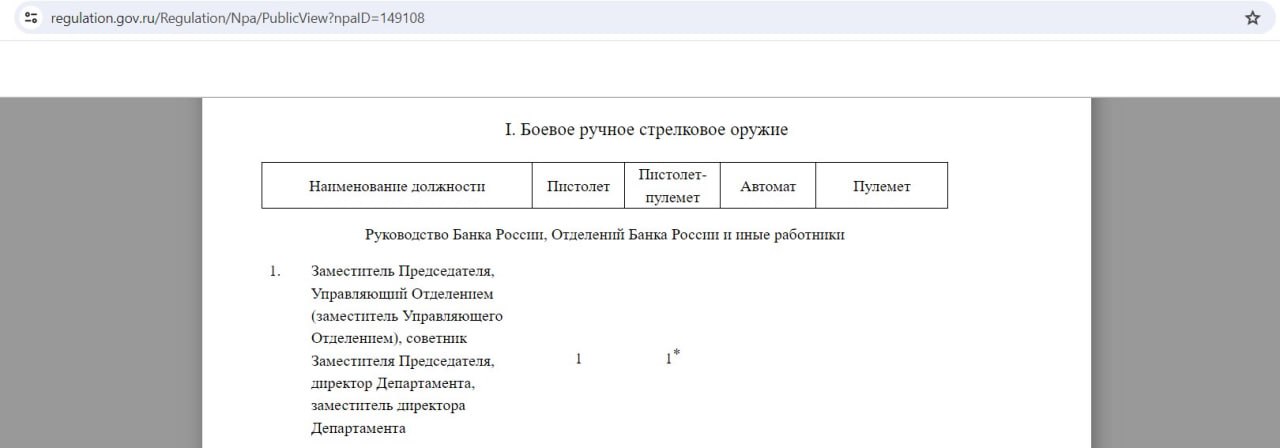Click the 'Пистолет' column header
The width and height of the screenshot is (1280, 448).
tap(578, 186)
